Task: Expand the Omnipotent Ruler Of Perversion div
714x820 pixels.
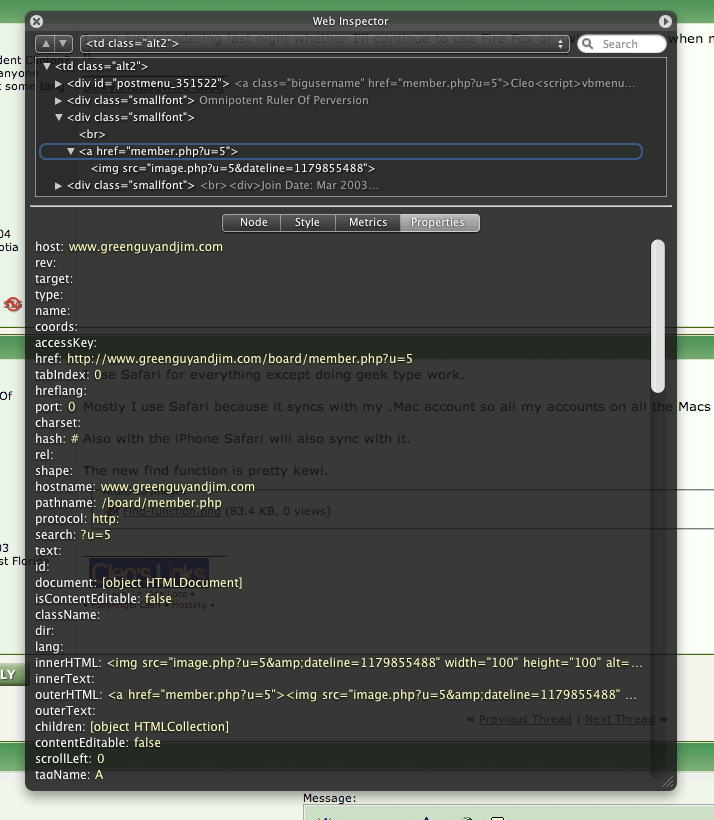Action: pos(59,101)
